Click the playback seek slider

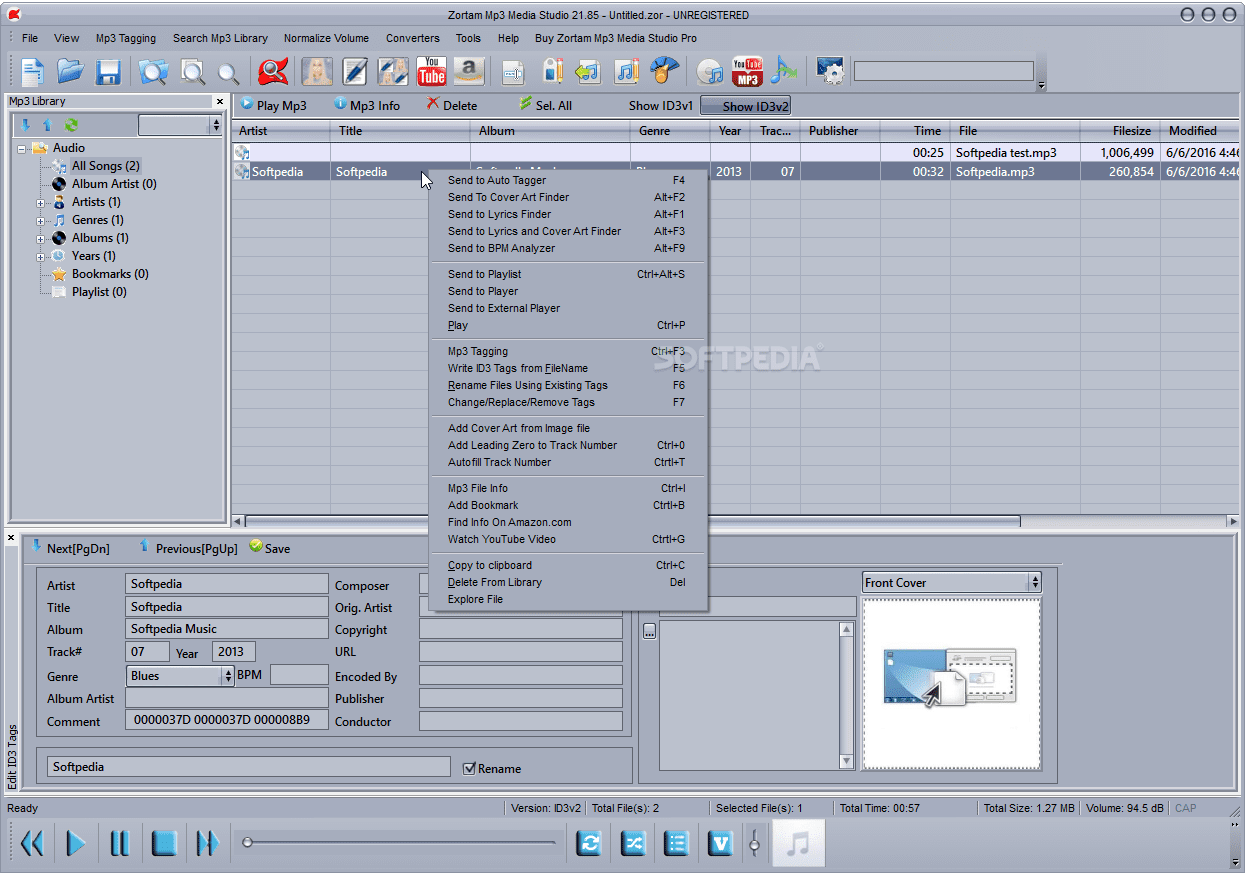[400, 843]
